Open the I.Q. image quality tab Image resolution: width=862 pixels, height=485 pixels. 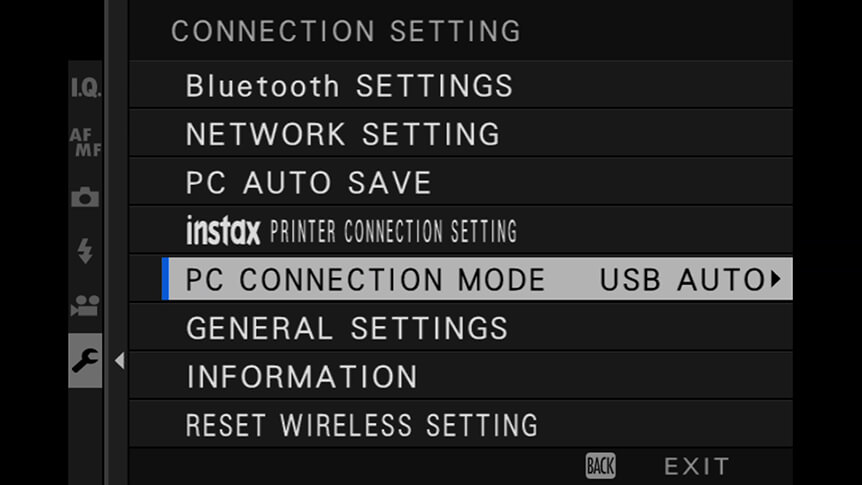(85, 87)
